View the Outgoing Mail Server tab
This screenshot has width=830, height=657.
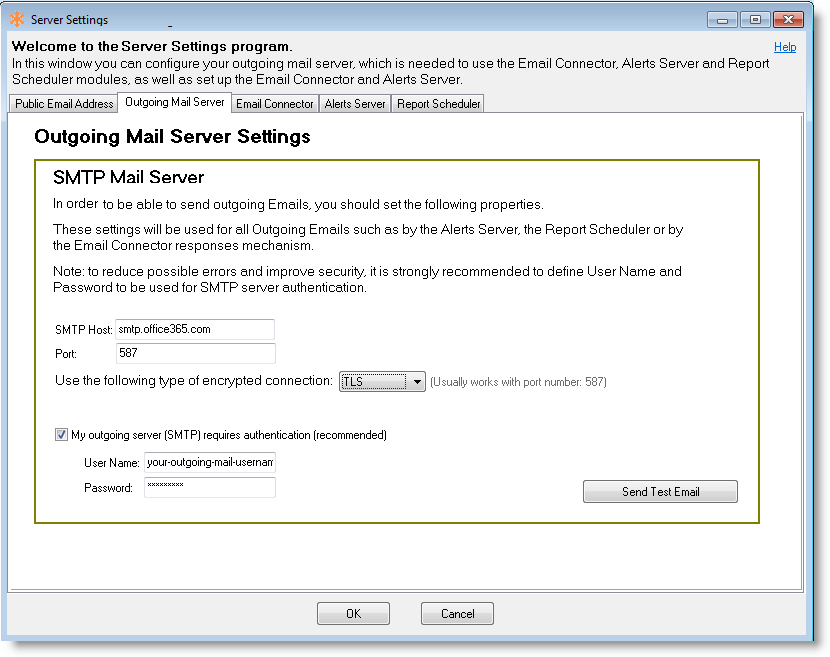tap(174, 102)
